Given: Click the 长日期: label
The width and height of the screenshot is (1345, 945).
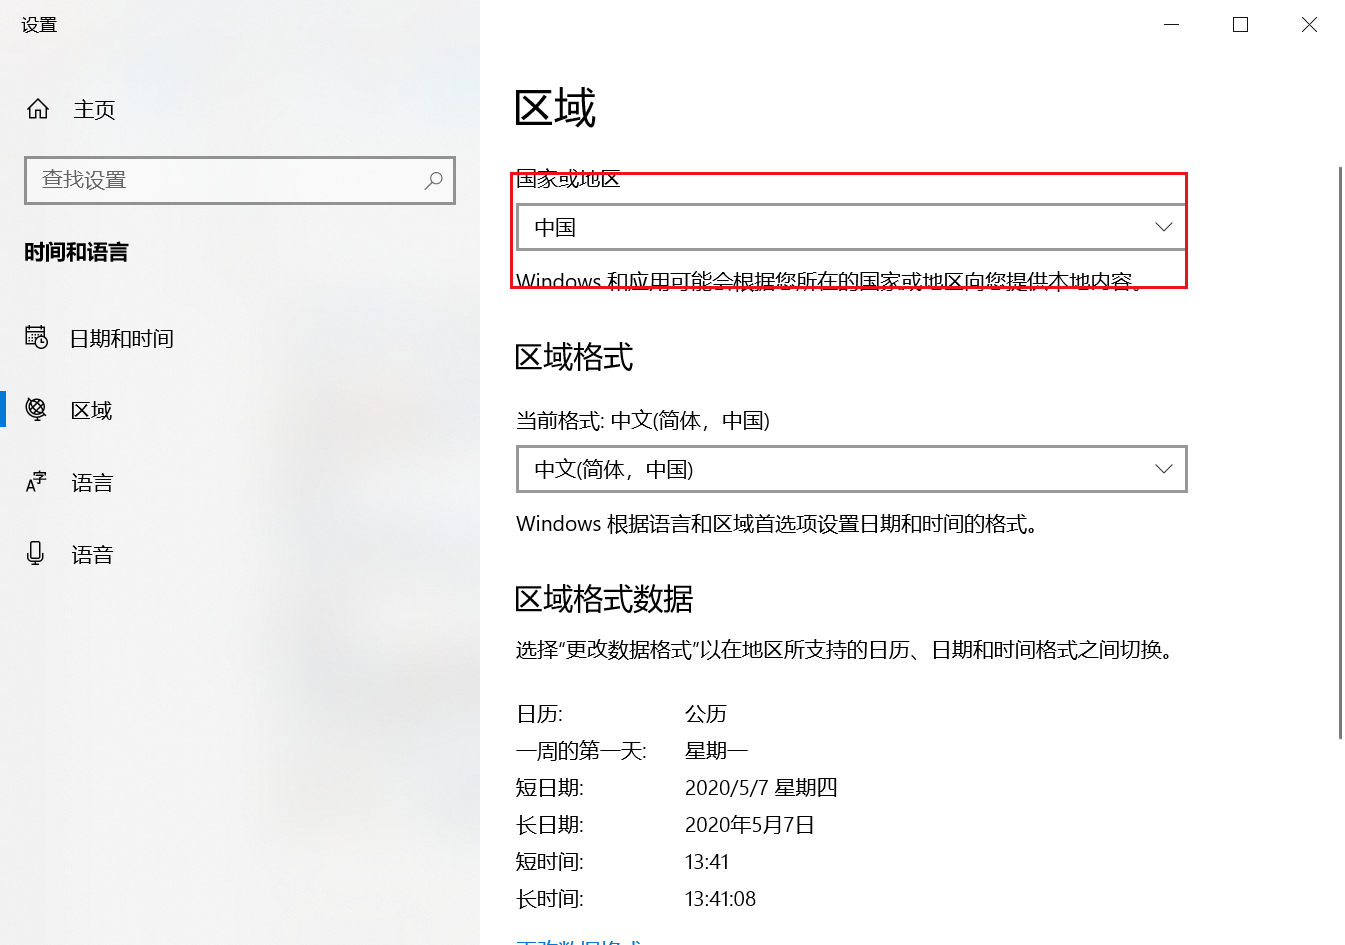Looking at the screenshot, I should coord(550,825).
